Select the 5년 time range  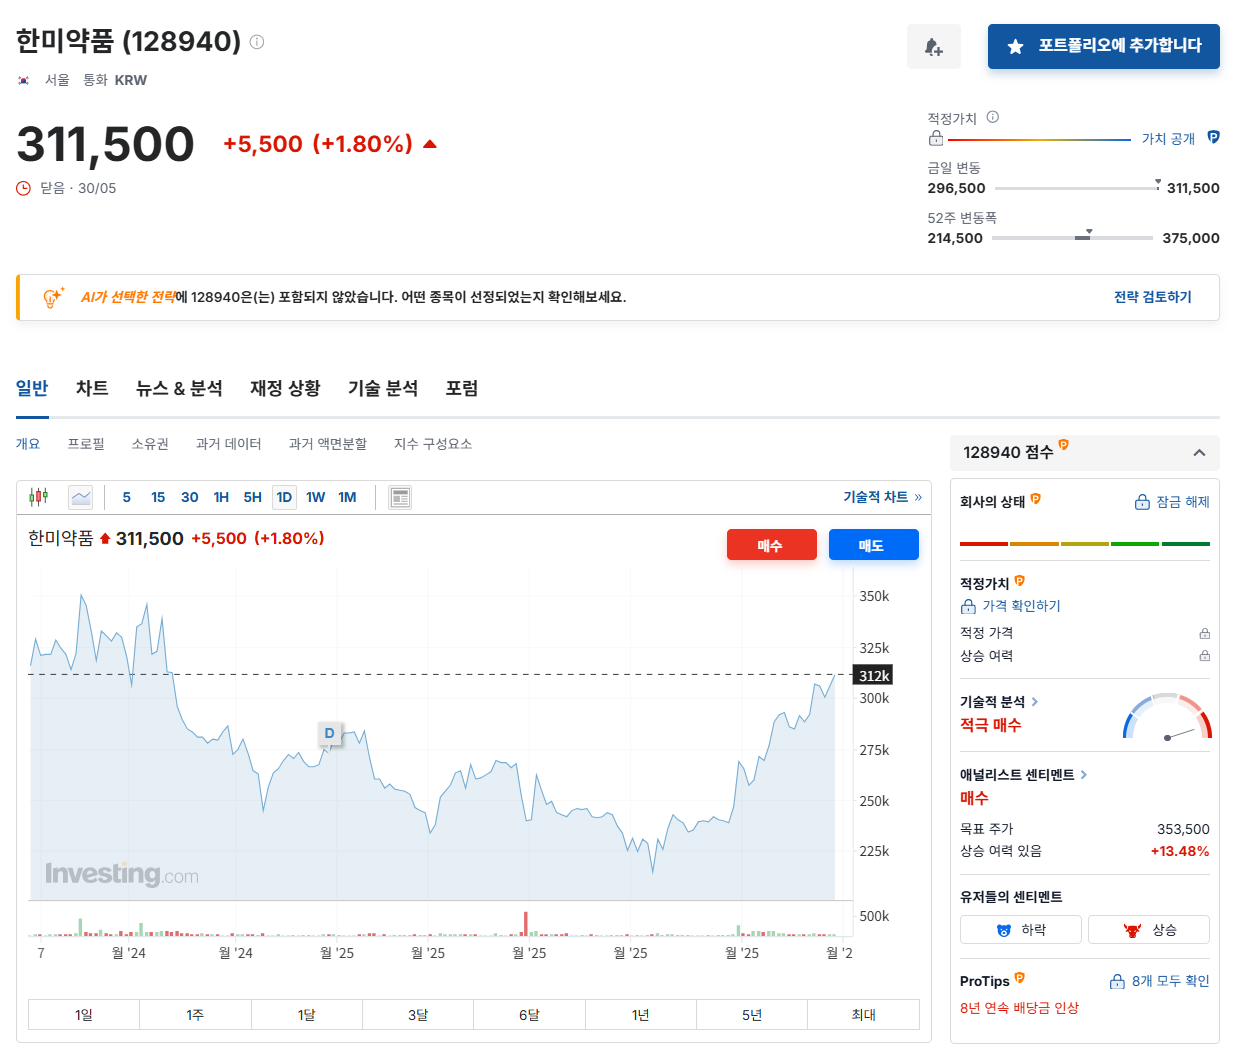pos(752,1014)
